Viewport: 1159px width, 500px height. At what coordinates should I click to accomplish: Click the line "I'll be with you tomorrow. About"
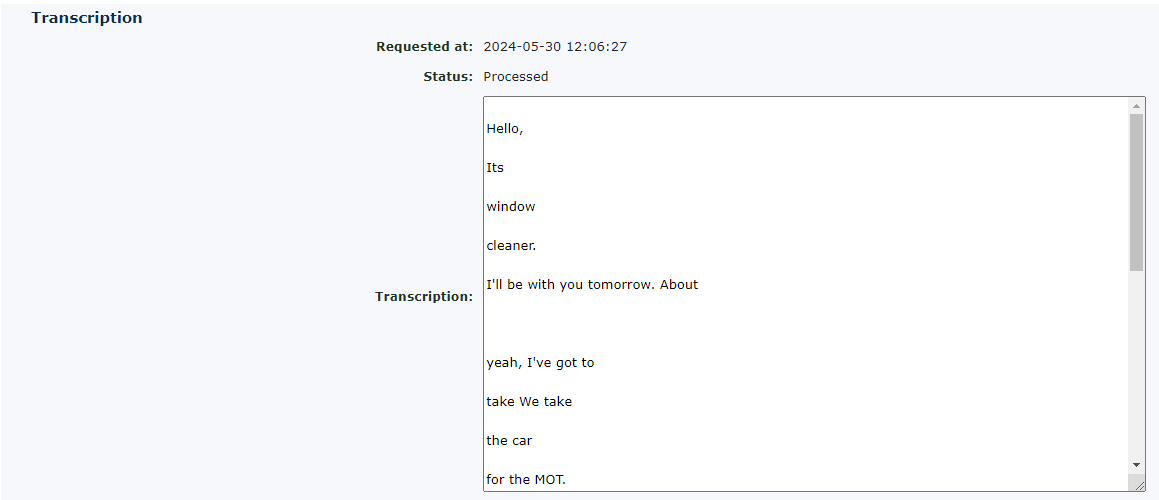[x=592, y=284]
